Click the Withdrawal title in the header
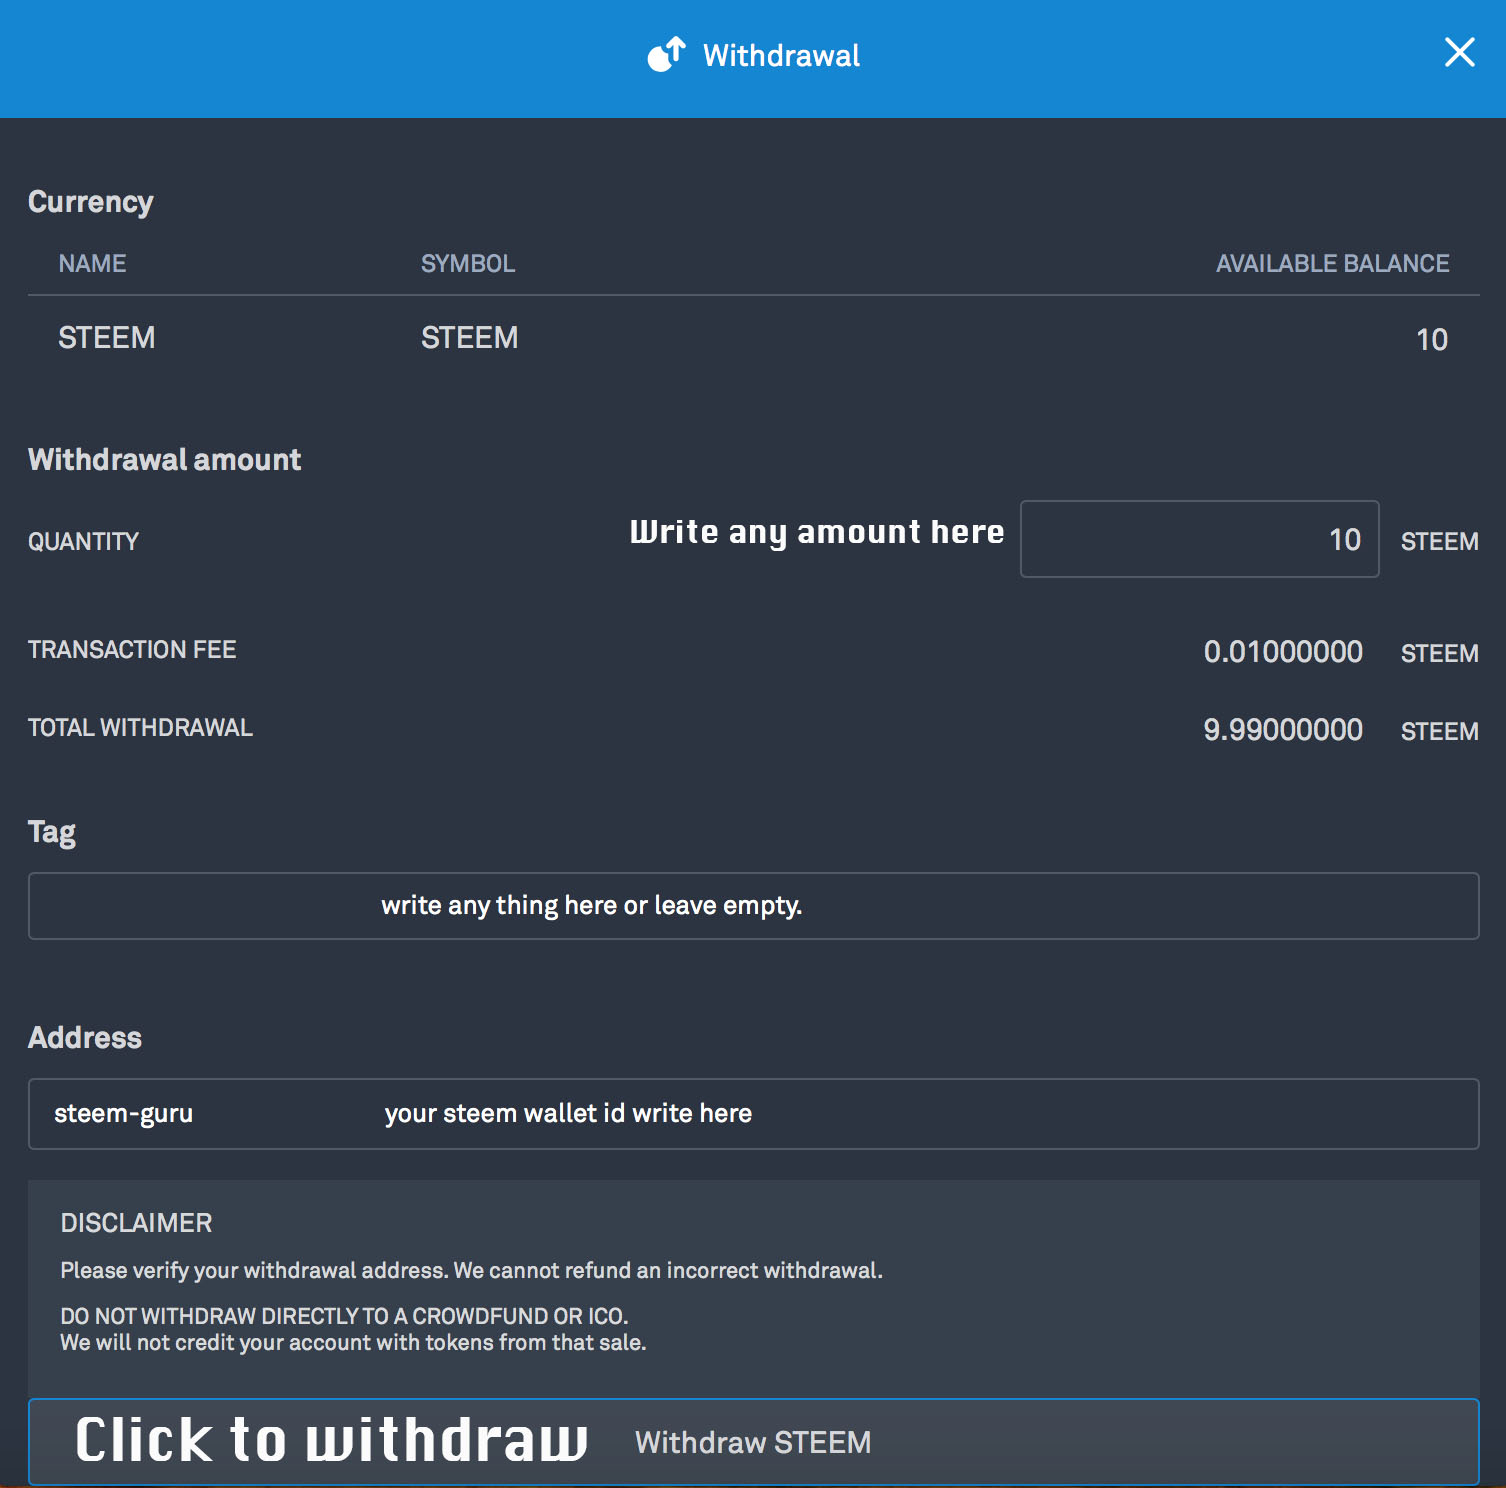 coord(781,56)
